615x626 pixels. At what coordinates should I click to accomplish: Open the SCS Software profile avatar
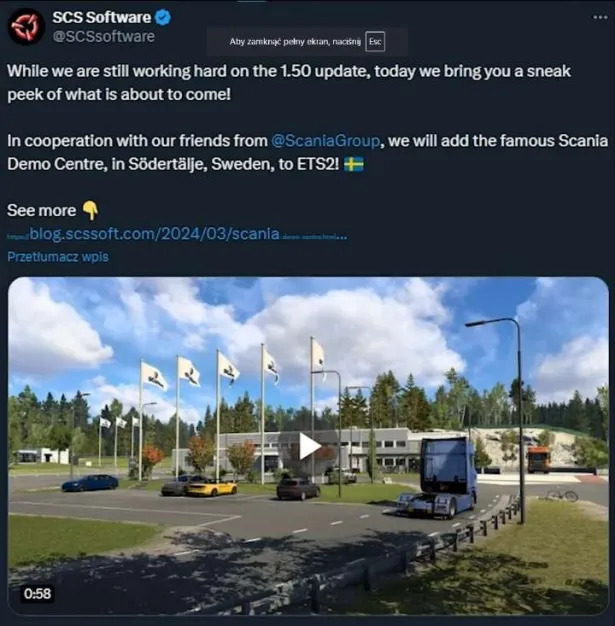(x=26, y=27)
